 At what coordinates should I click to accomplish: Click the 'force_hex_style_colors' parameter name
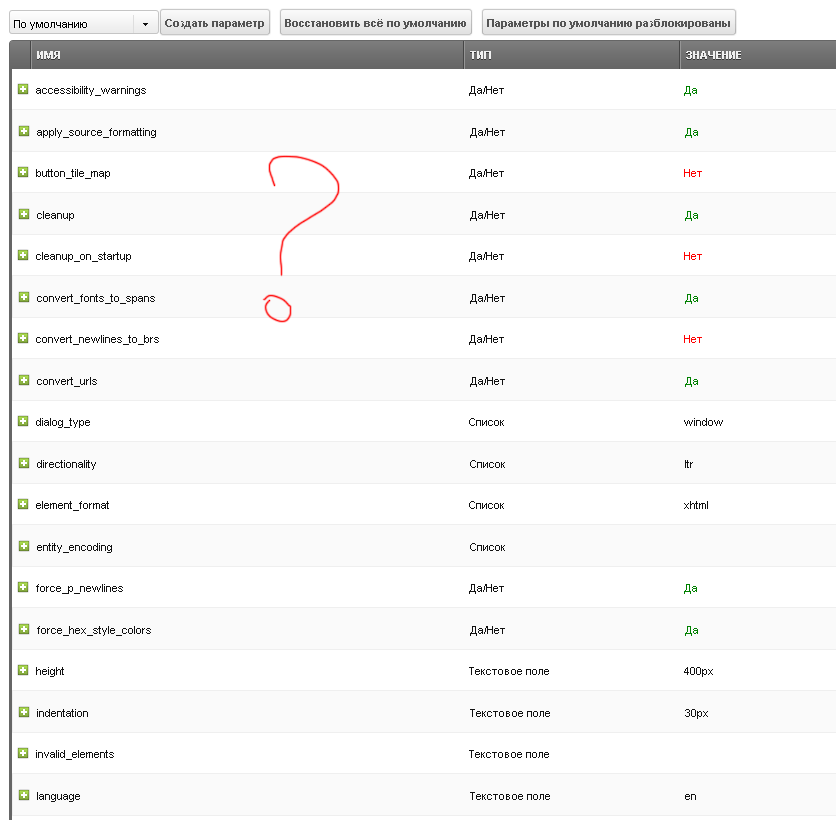(94, 630)
